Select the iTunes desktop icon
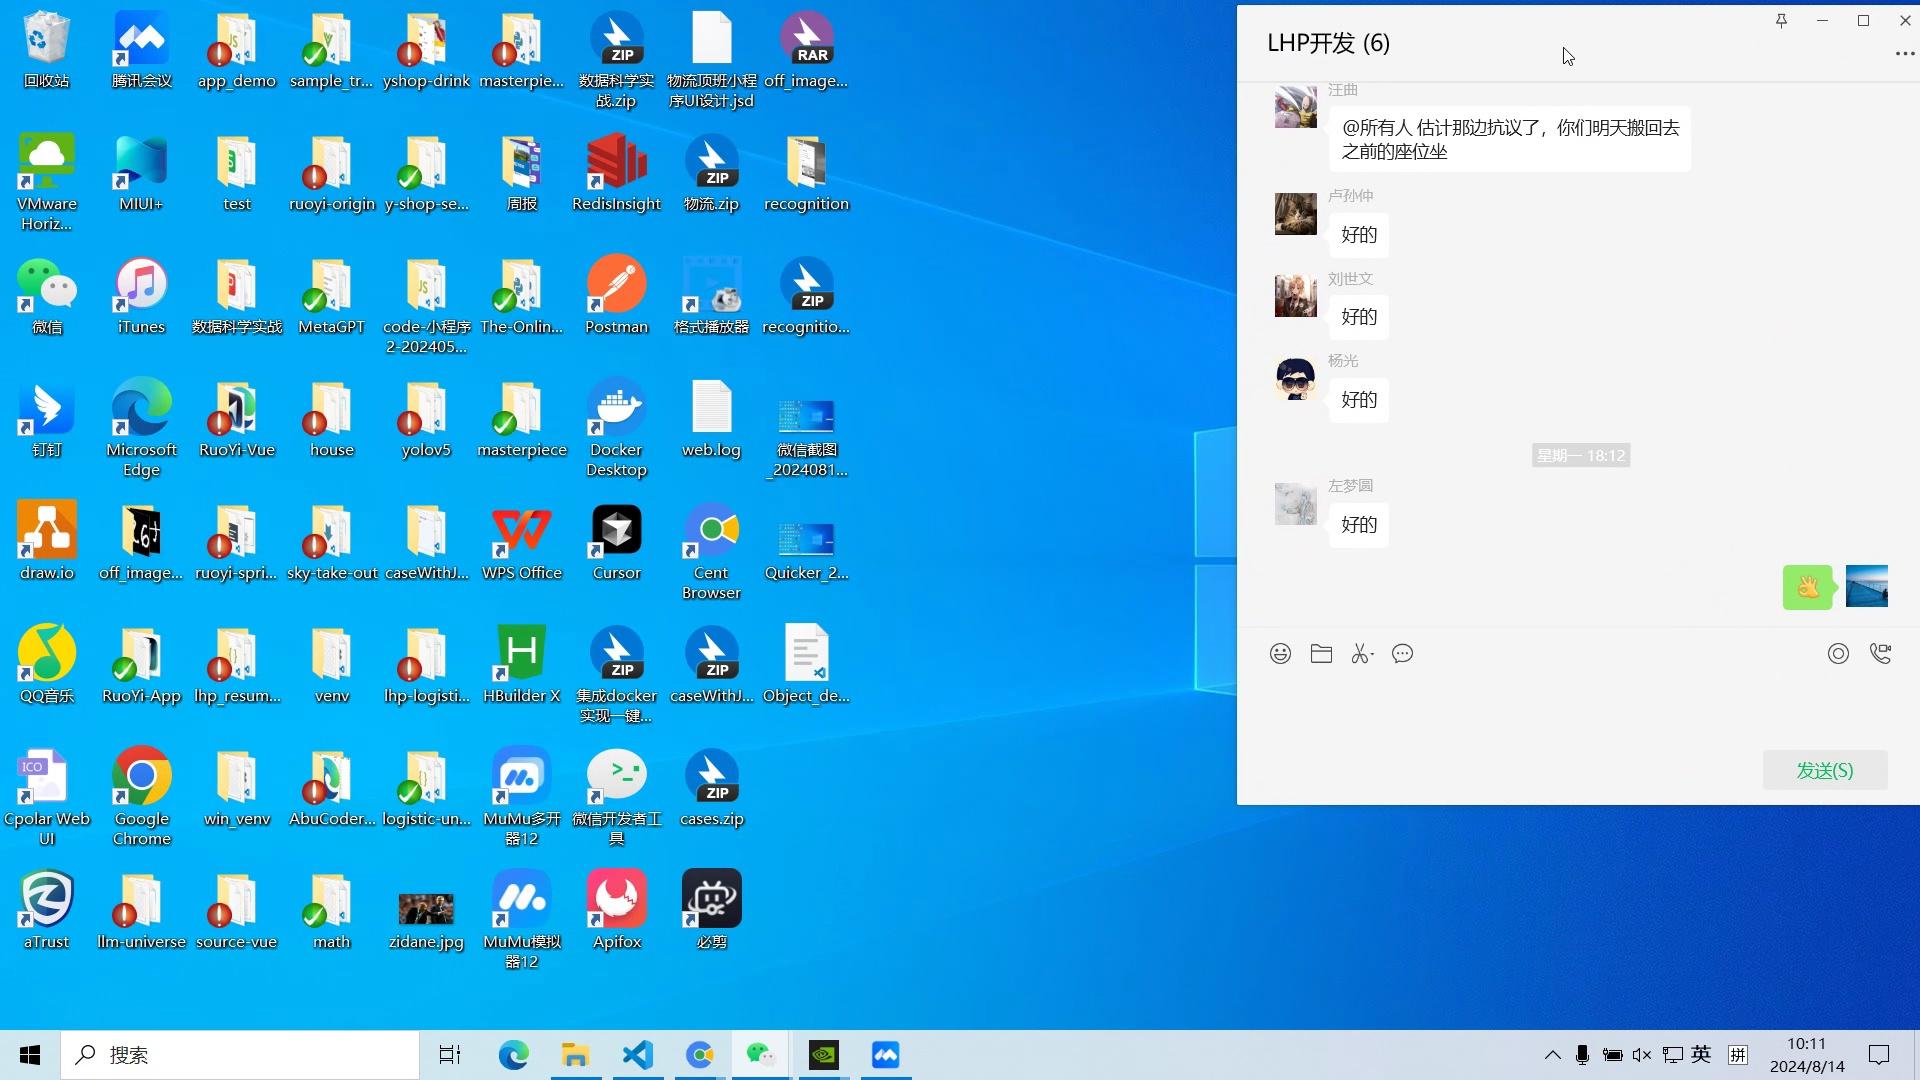Image resolution: width=1920 pixels, height=1080 pixels. (x=141, y=296)
